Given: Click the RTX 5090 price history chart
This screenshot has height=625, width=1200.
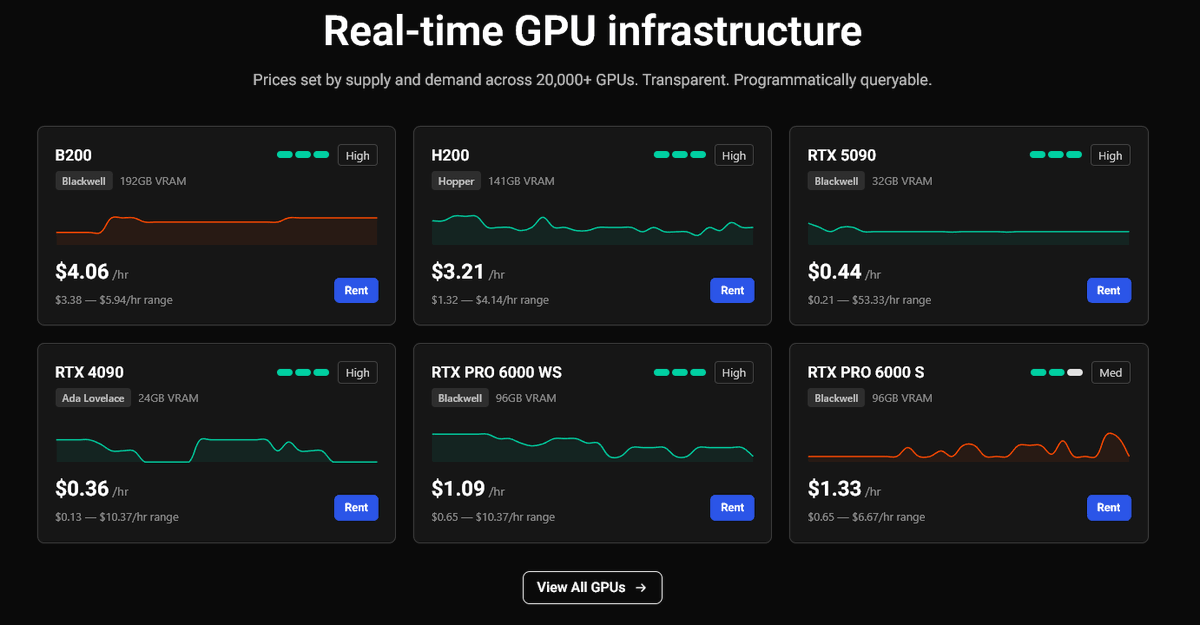Looking at the screenshot, I should coord(969,231).
